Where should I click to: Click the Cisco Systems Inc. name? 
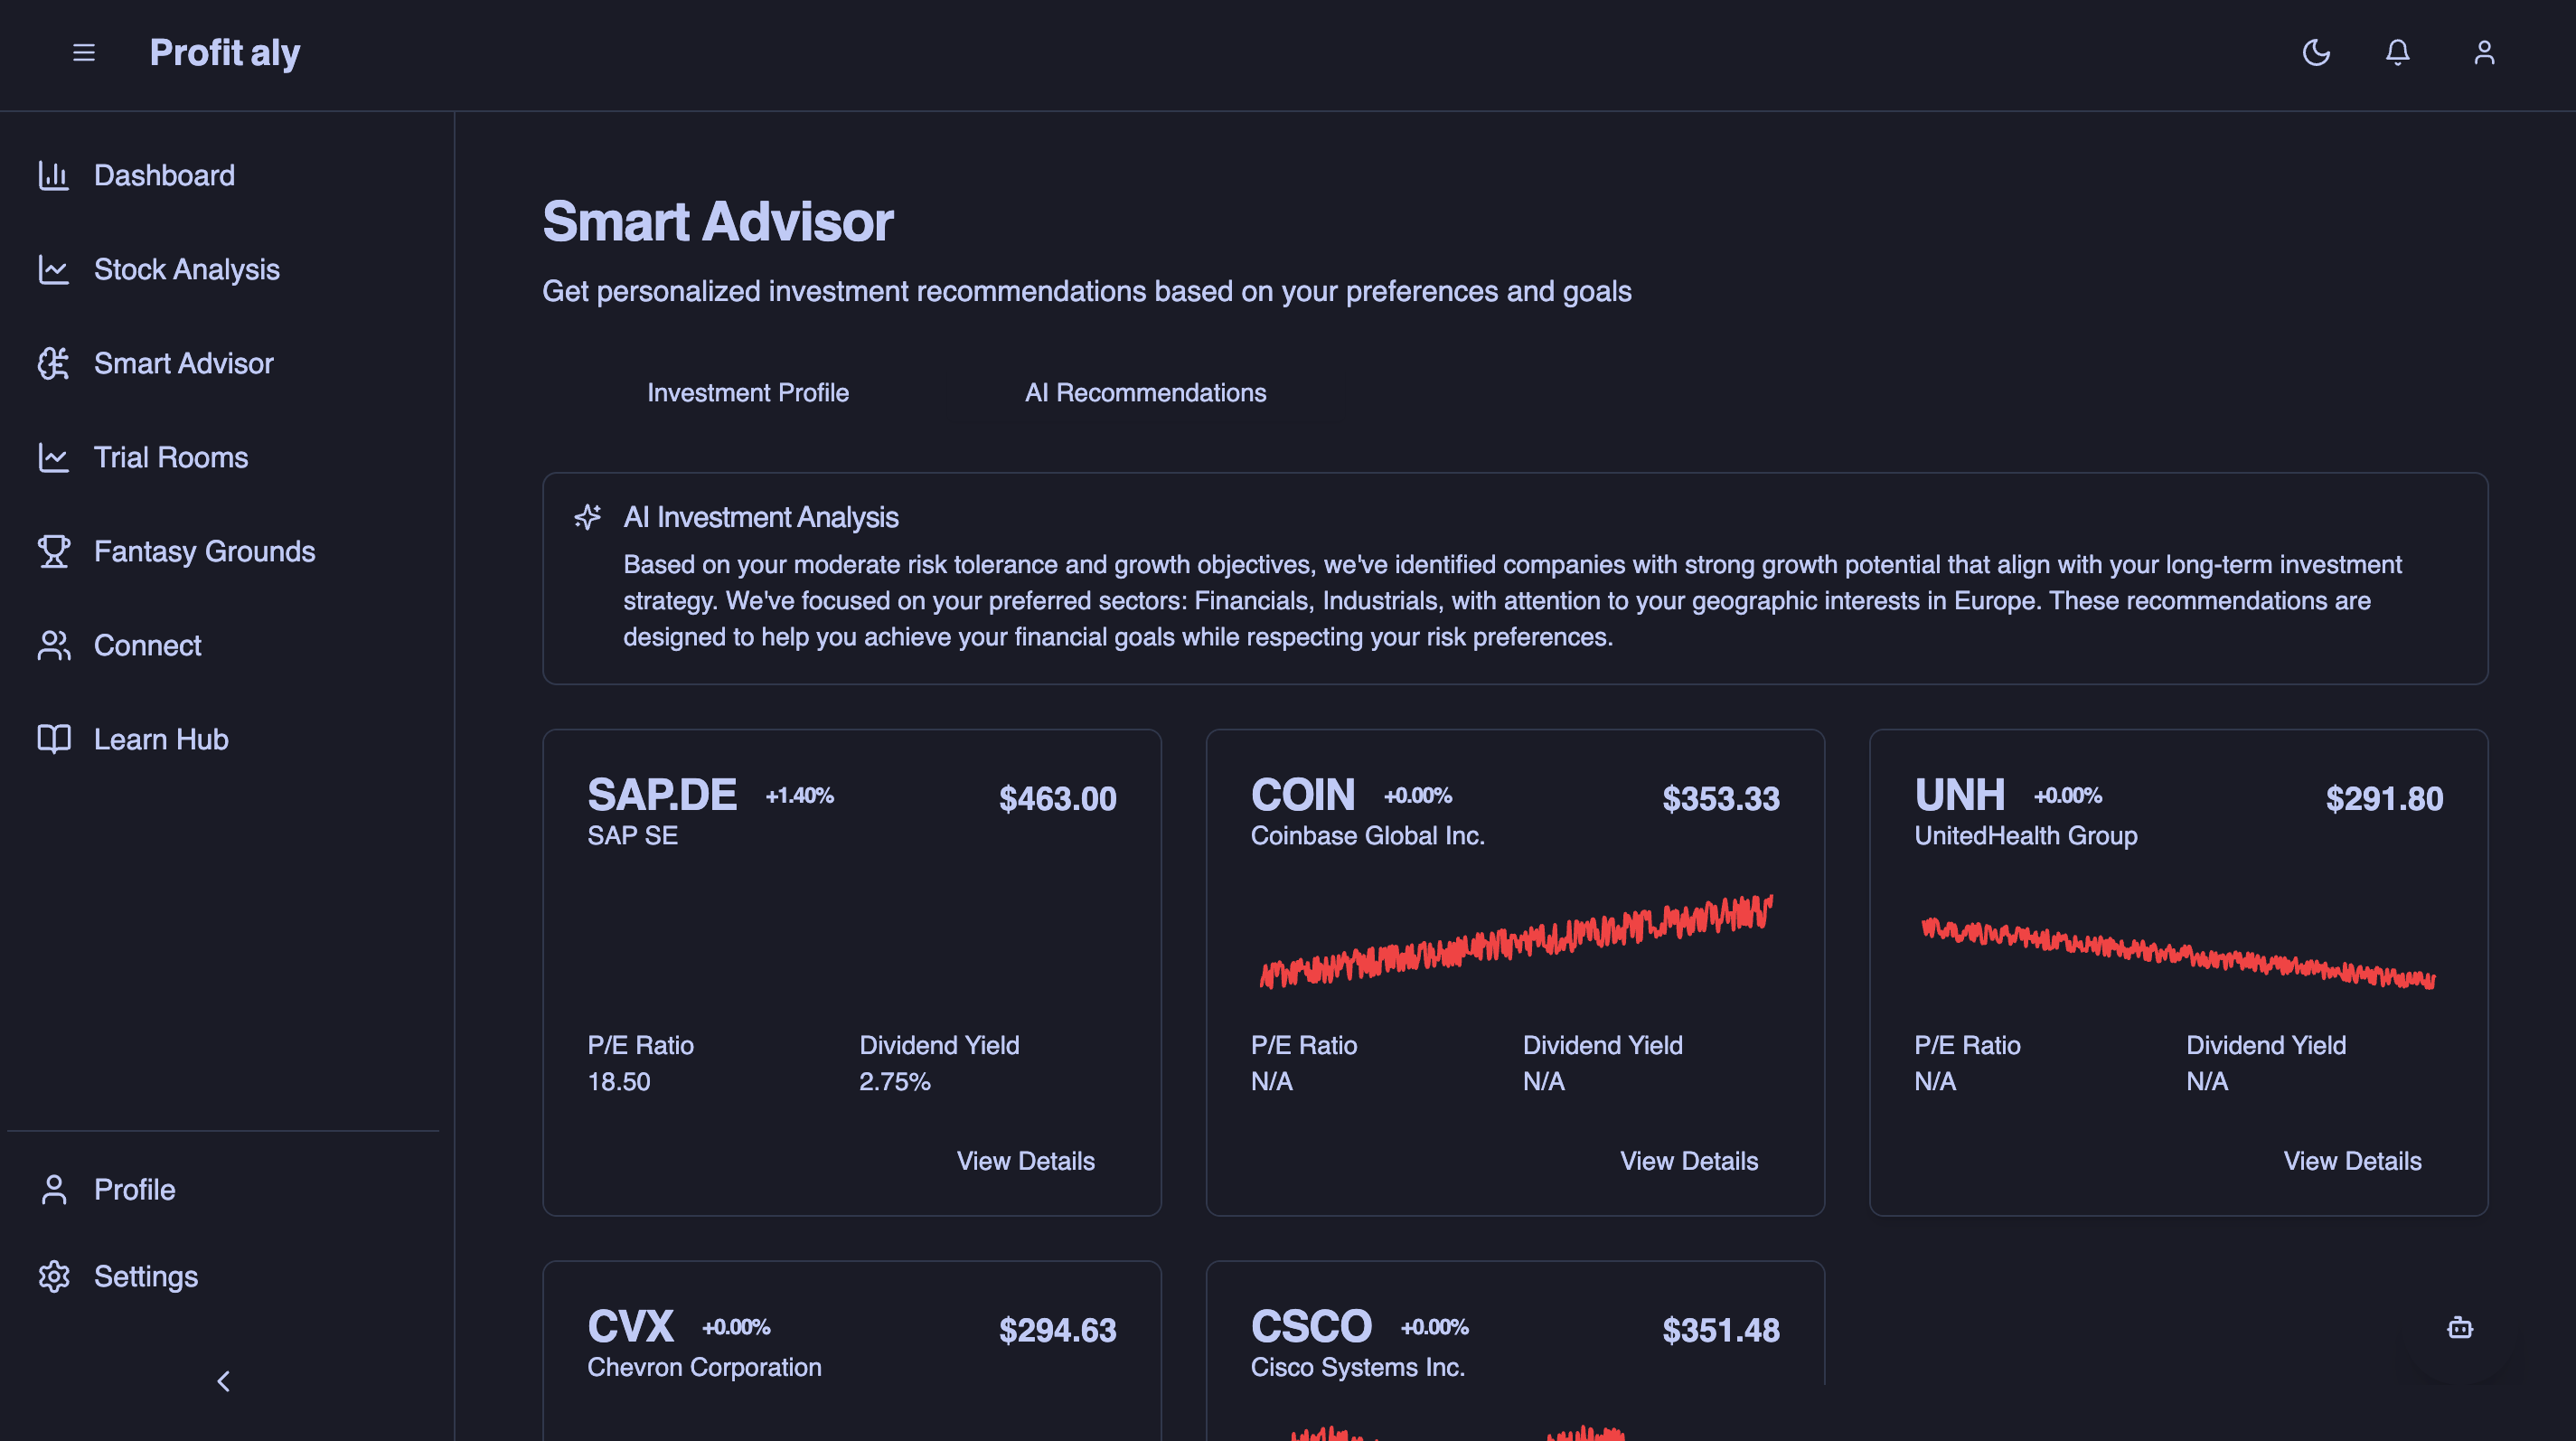(x=1358, y=1368)
